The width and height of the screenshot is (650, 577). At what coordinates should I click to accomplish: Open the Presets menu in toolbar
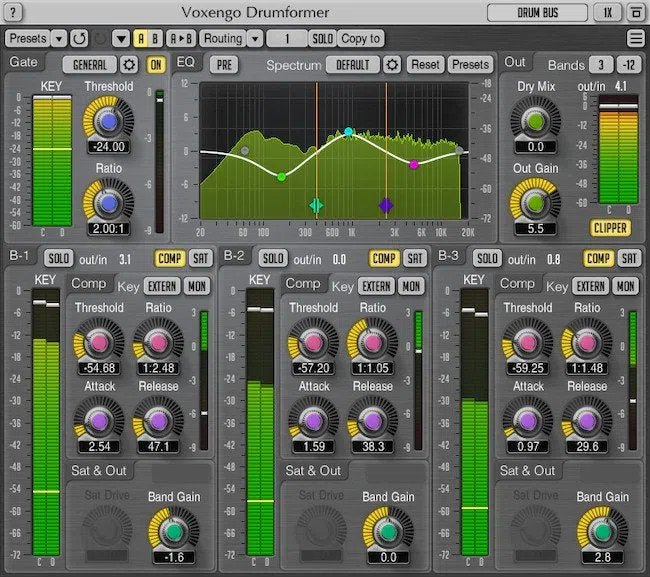[x=28, y=39]
